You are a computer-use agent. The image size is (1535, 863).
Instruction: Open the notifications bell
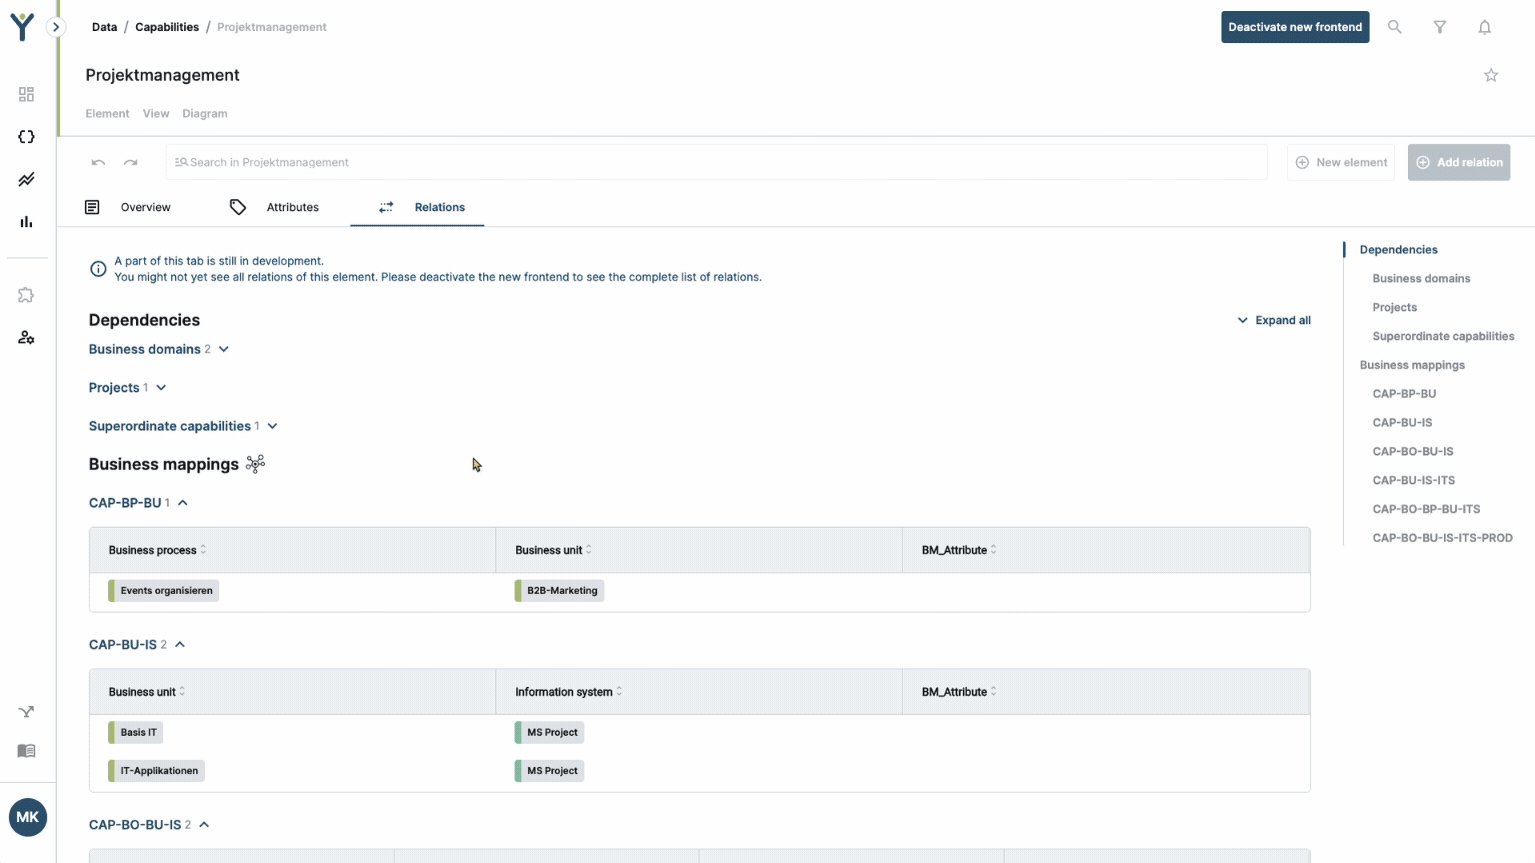point(1484,27)
